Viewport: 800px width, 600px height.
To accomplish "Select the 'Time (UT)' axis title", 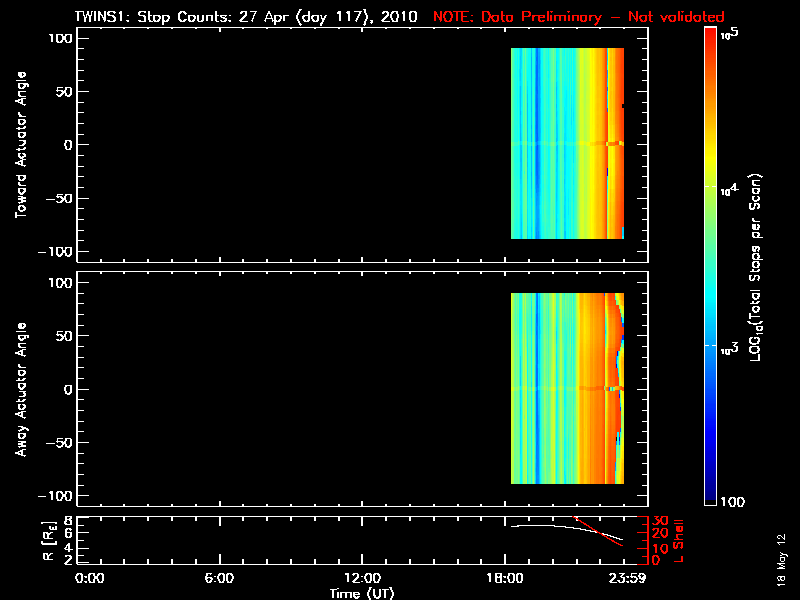I will click(x=362, y=593).
